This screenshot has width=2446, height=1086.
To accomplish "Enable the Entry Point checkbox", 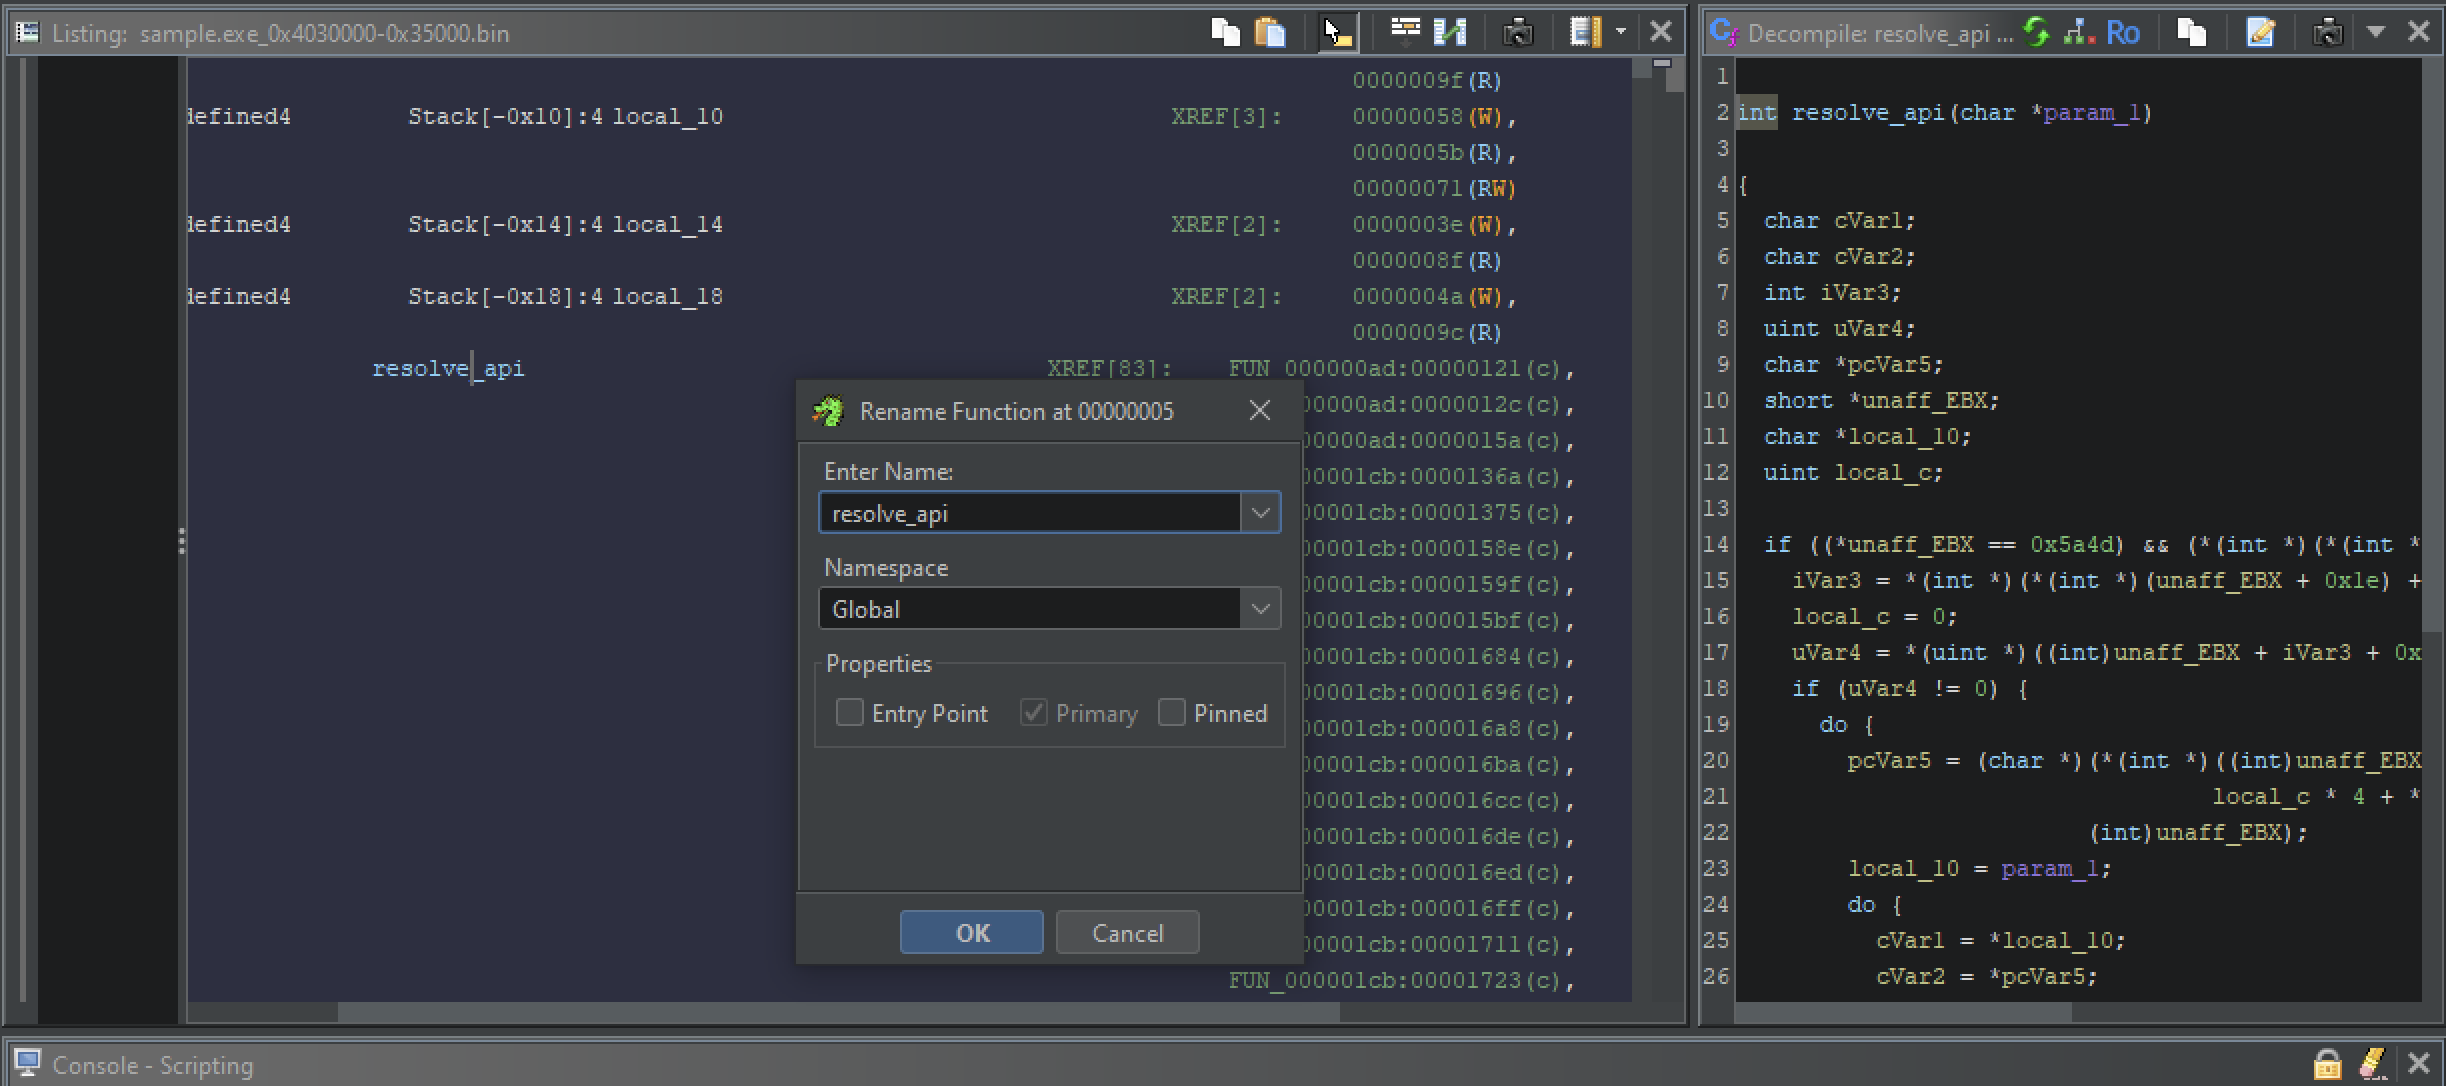I will pyautogui.click(x=849, y=712).
